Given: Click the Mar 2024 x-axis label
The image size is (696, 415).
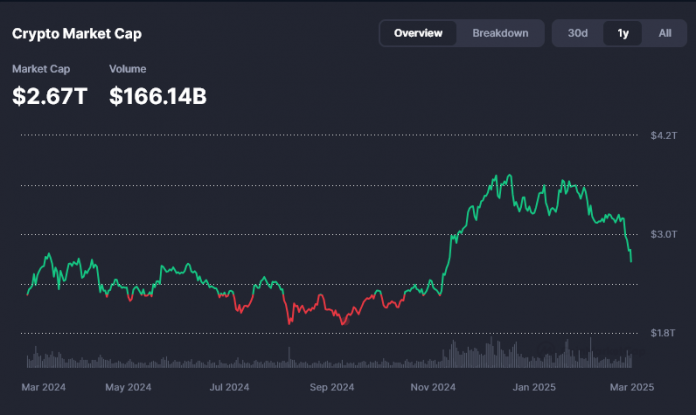Looking at the screenshot, I should [45, 386].
